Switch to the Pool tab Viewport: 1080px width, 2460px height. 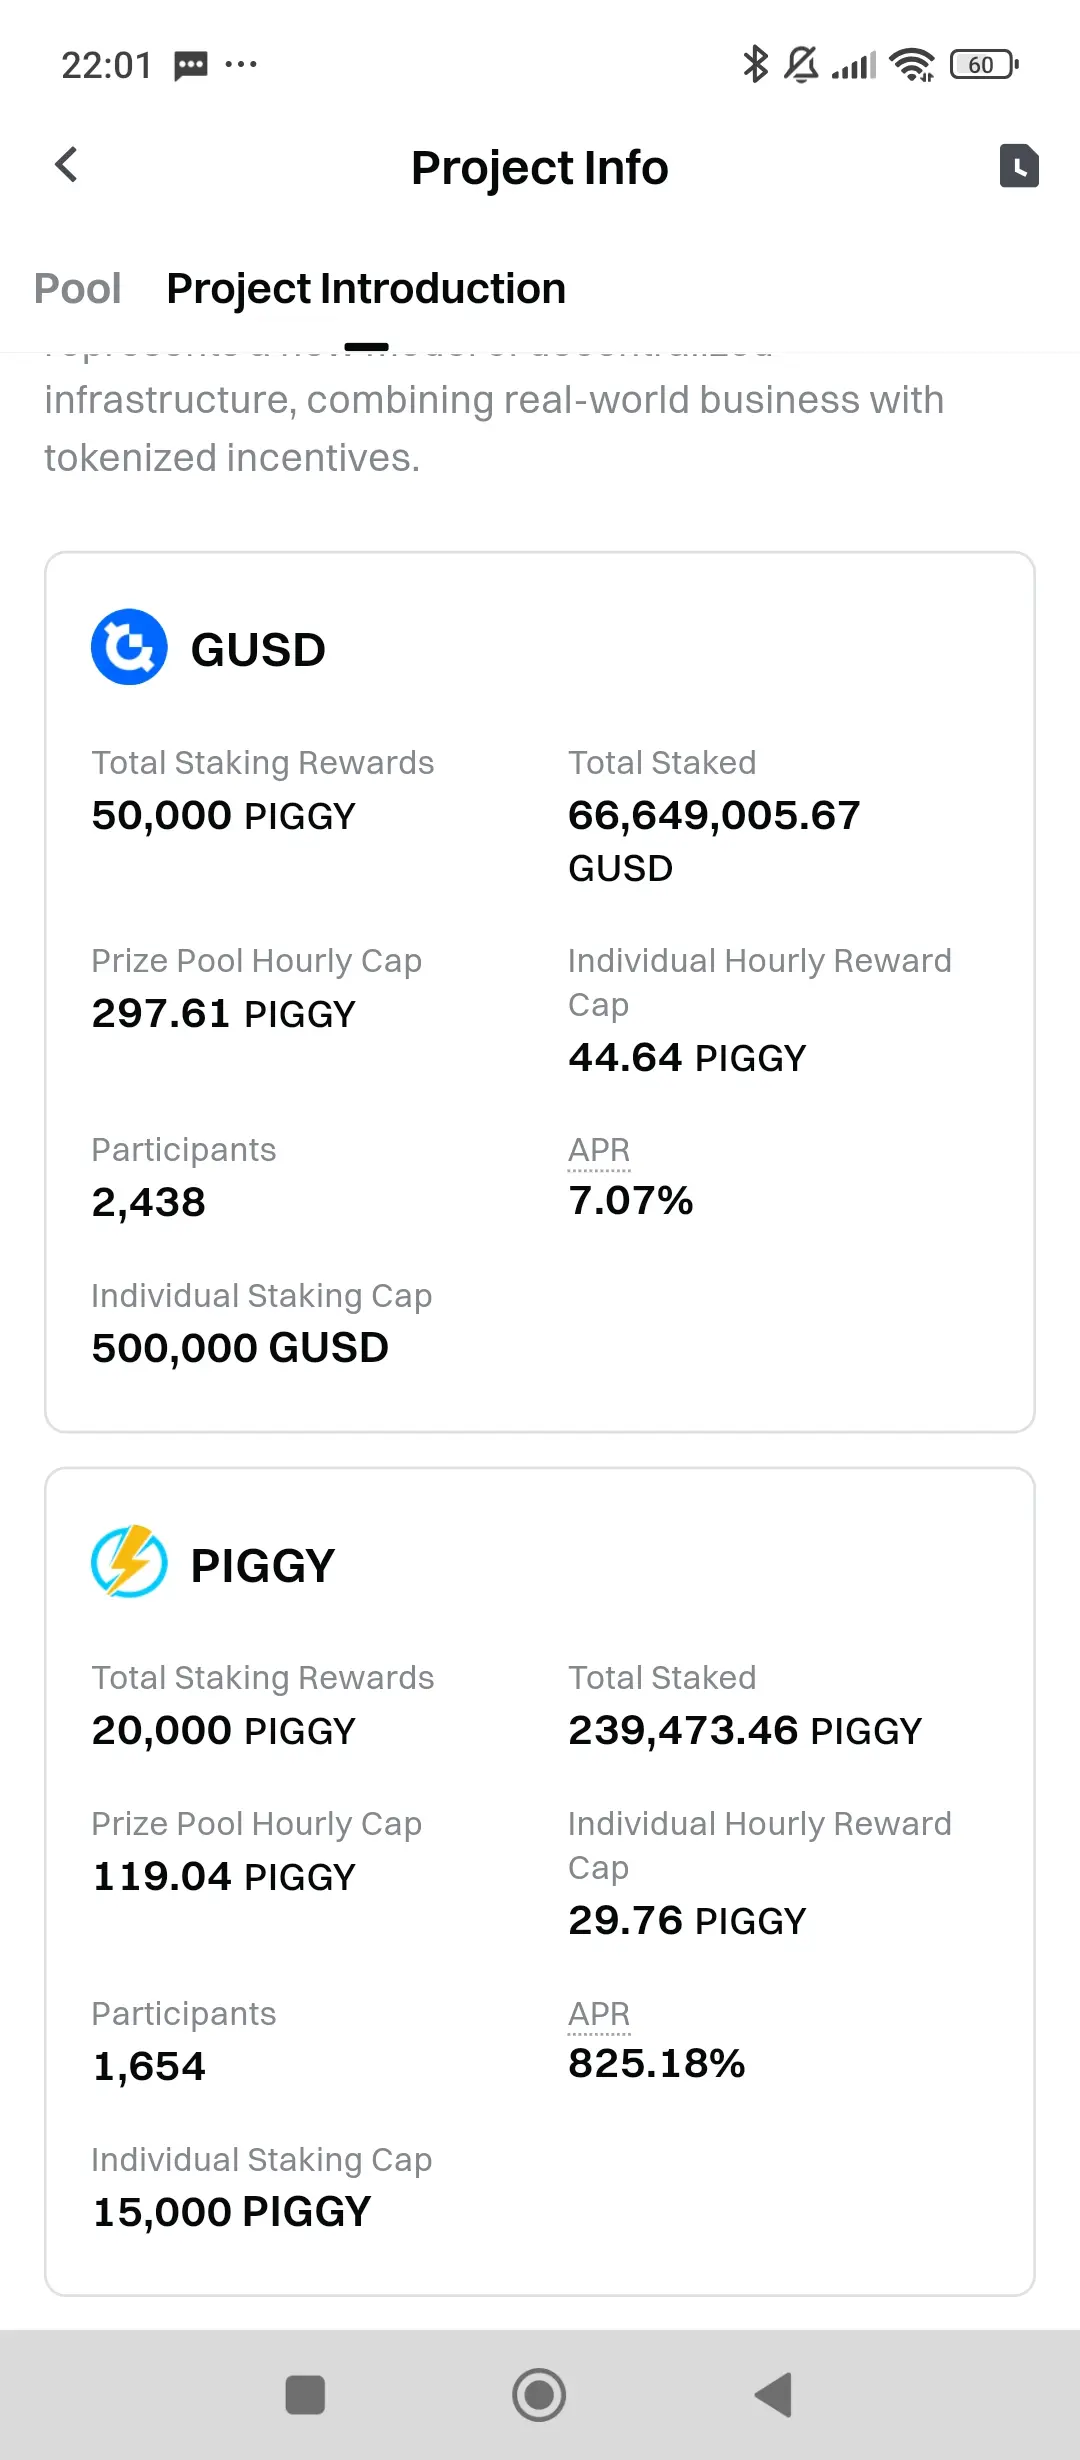point(78,289)
